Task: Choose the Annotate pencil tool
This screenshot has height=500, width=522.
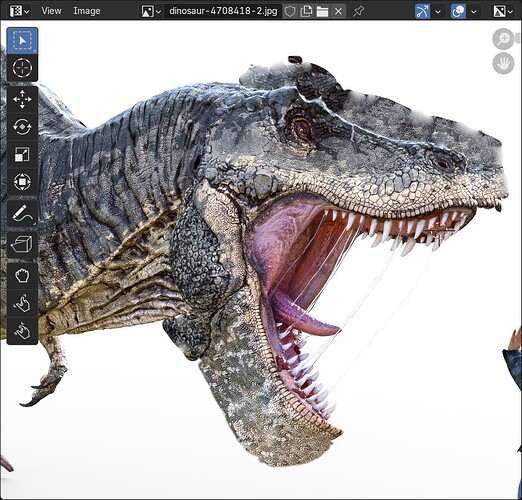Action: point(22,213)
